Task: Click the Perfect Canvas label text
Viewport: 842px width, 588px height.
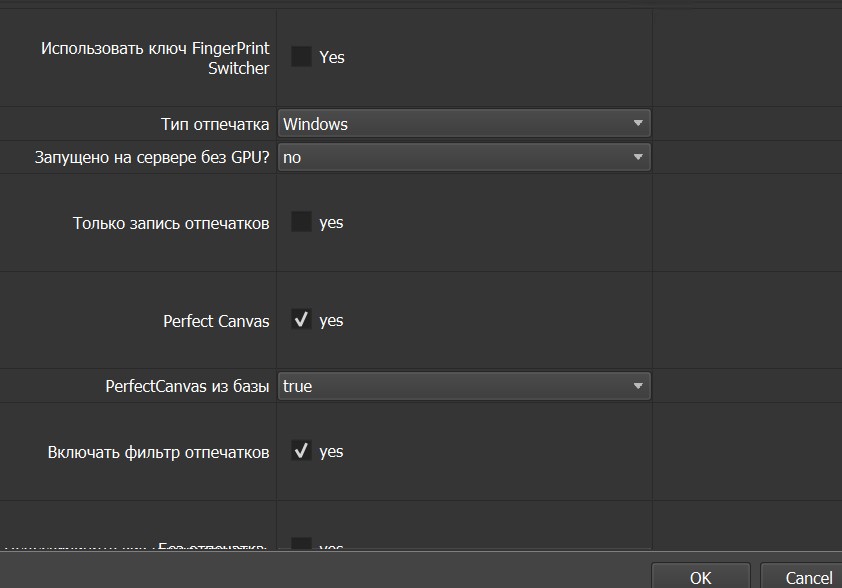Action: coord(216,321)
